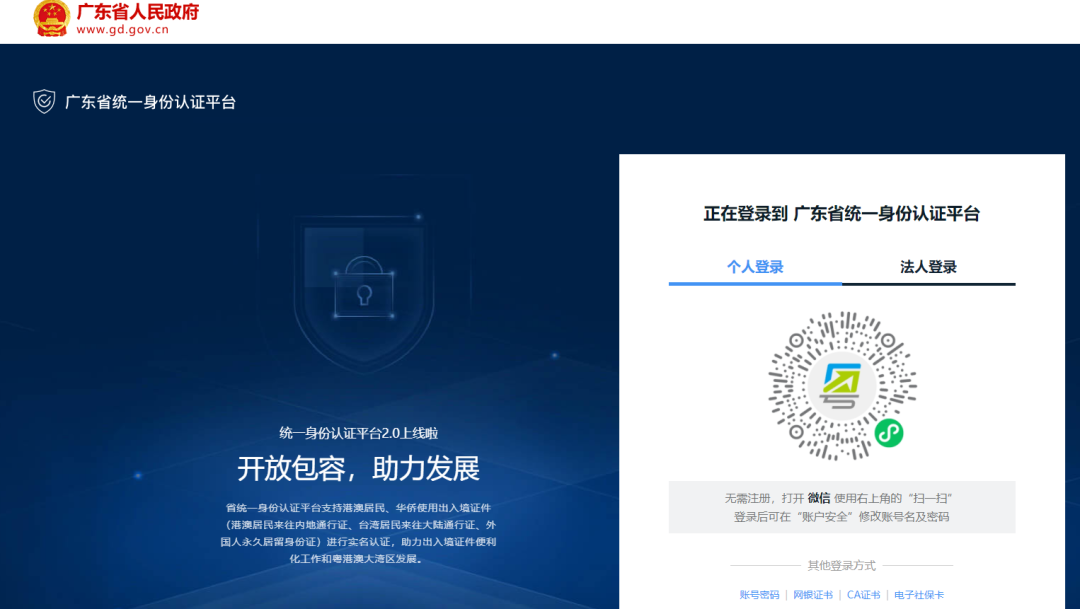Click the 粤 logo in QR code center

(842, 383)
